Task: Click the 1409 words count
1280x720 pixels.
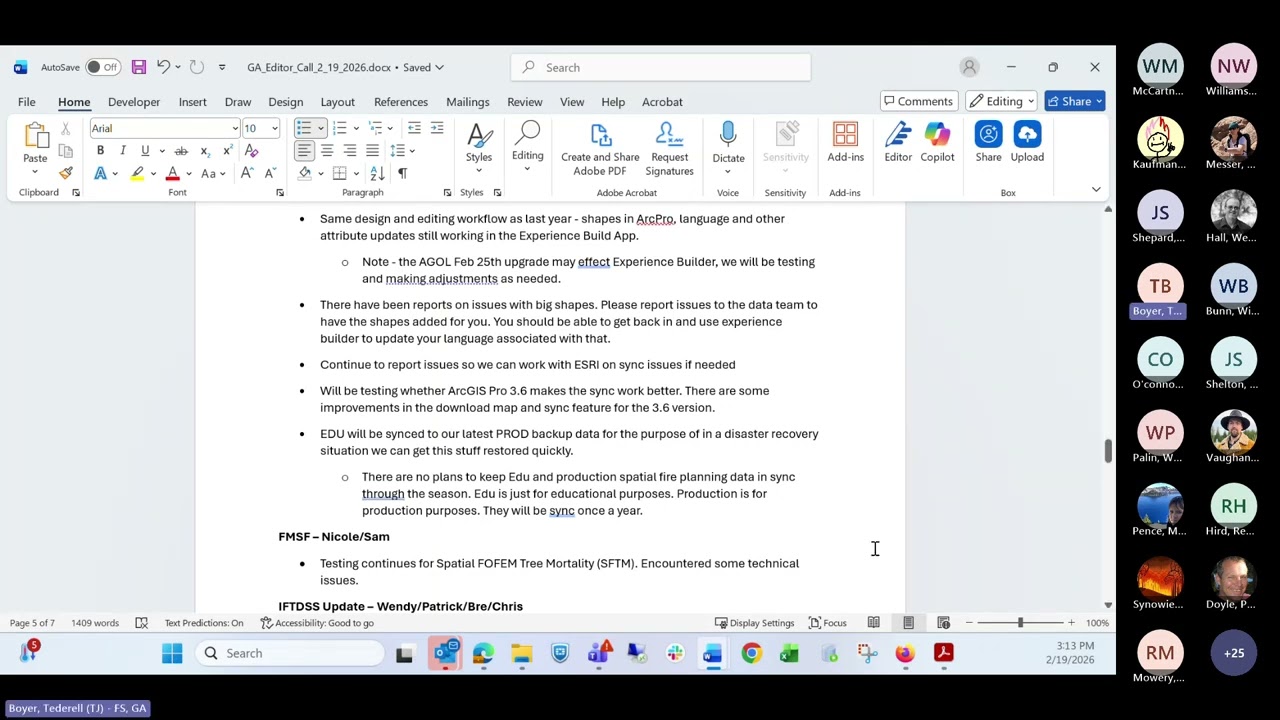Action: point(94,623)
